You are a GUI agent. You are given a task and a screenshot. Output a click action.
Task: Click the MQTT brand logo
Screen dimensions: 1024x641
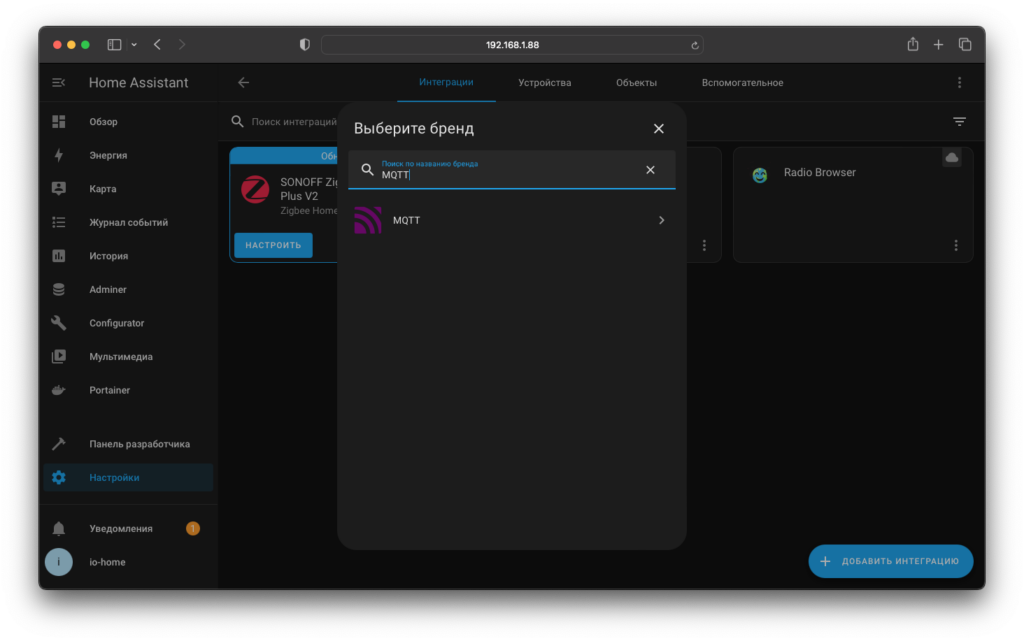tap(368, 220)
